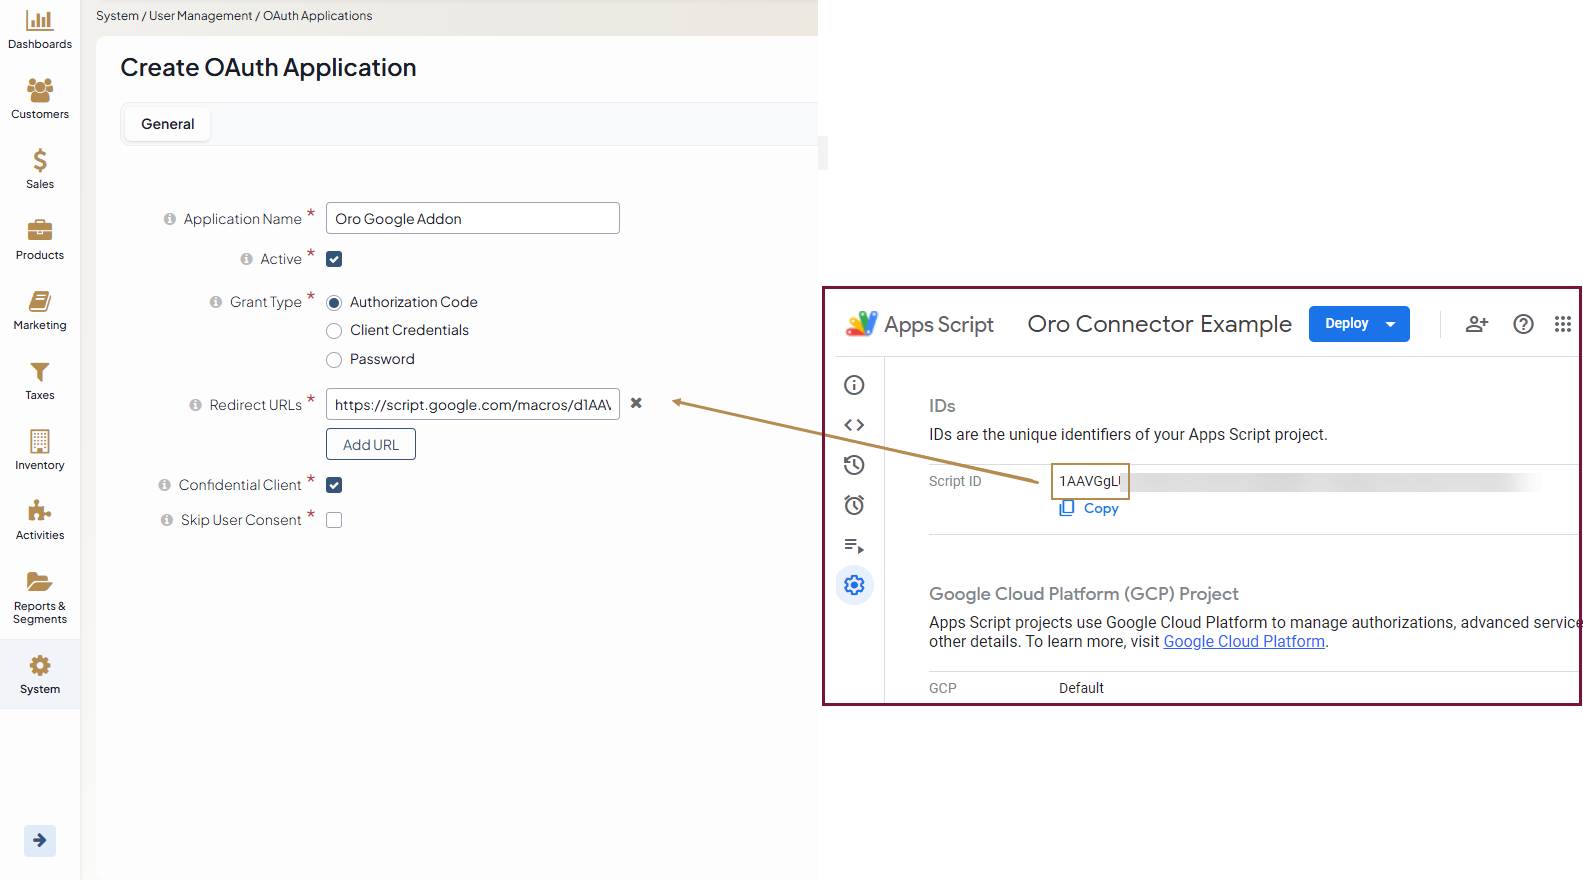The width and height of the screenshot is (1583, 880).
Task: Click the share project add-person icon
Action: (1477, 324)
